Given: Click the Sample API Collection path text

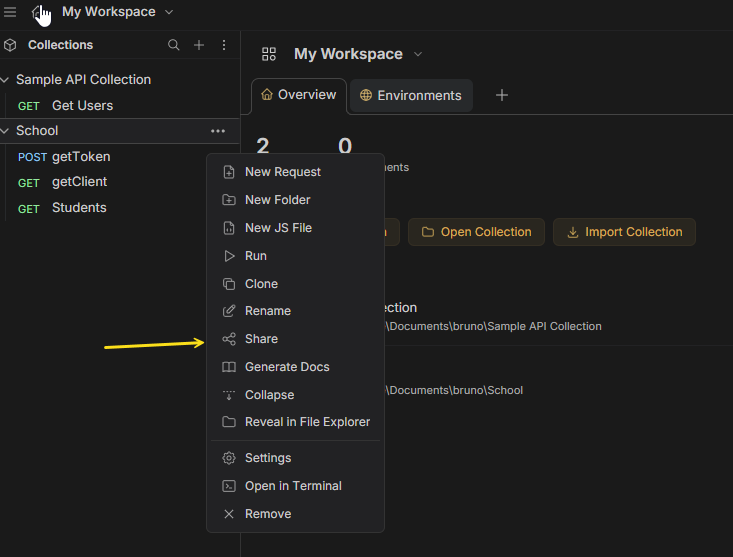Looking at the screenshot, I should click(494, 326).
